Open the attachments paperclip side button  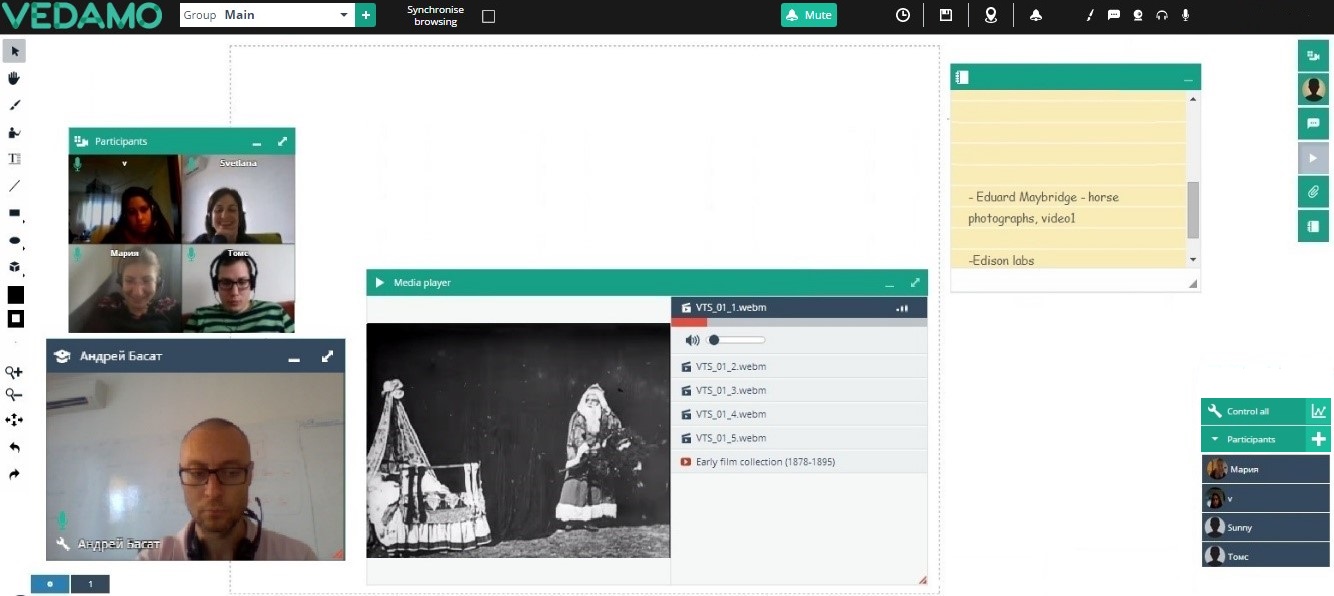click(x=1313, y=192)
